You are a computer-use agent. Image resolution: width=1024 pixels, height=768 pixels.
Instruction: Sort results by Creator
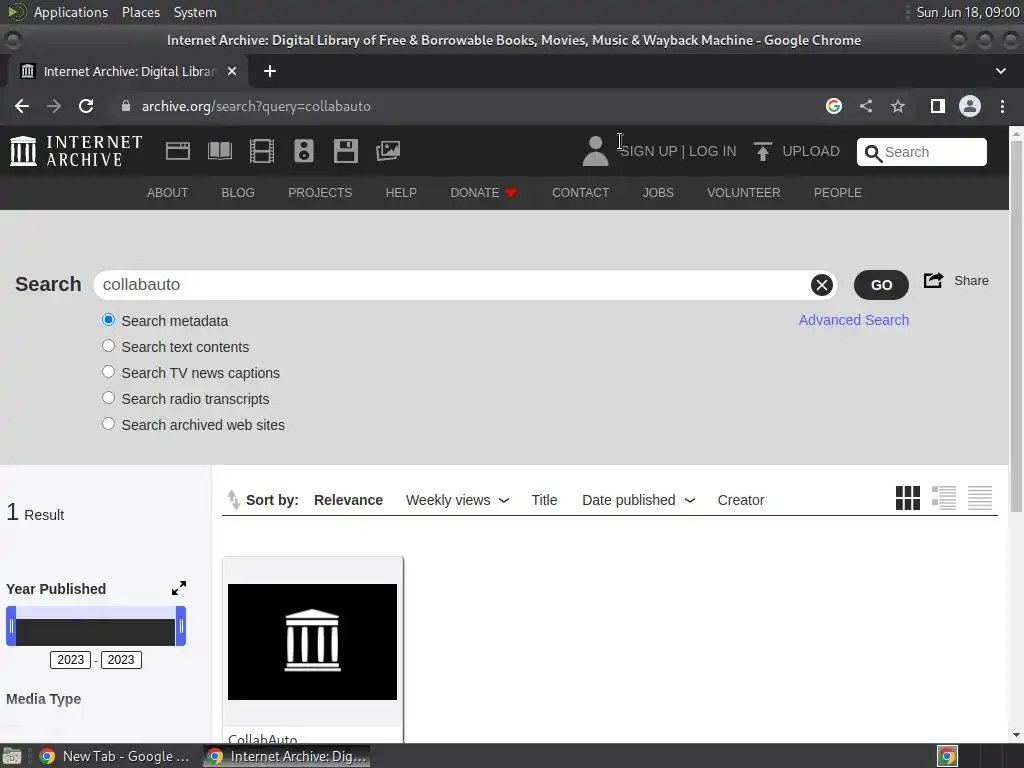coord(741,500)
